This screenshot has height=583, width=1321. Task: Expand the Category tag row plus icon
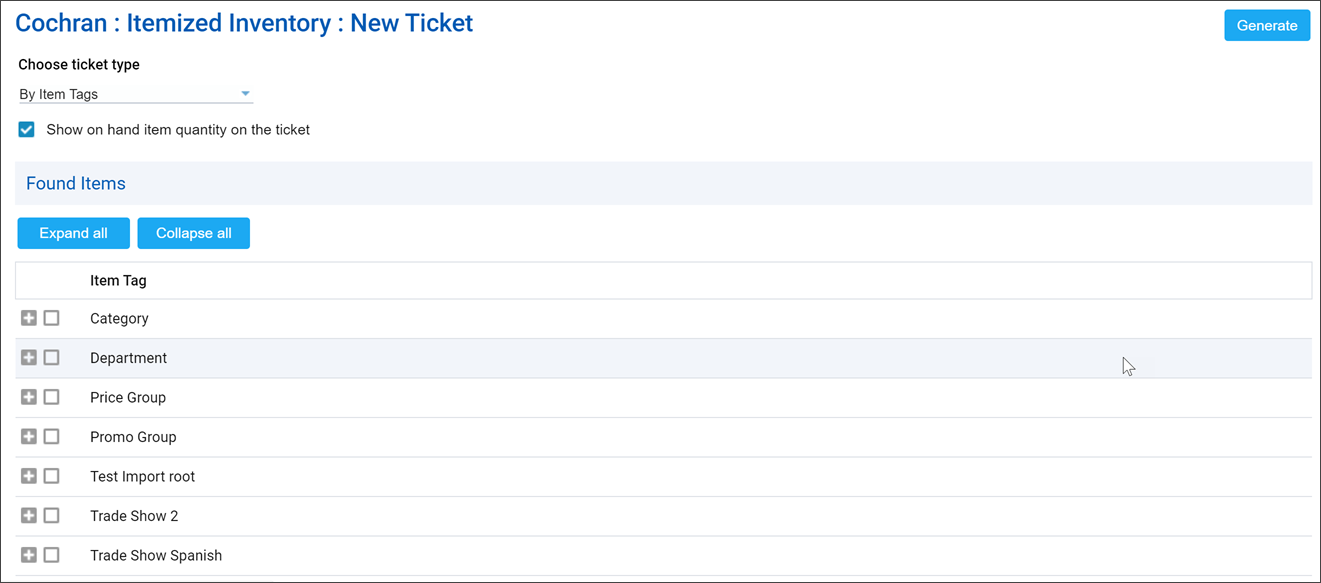tap(29, 318)
